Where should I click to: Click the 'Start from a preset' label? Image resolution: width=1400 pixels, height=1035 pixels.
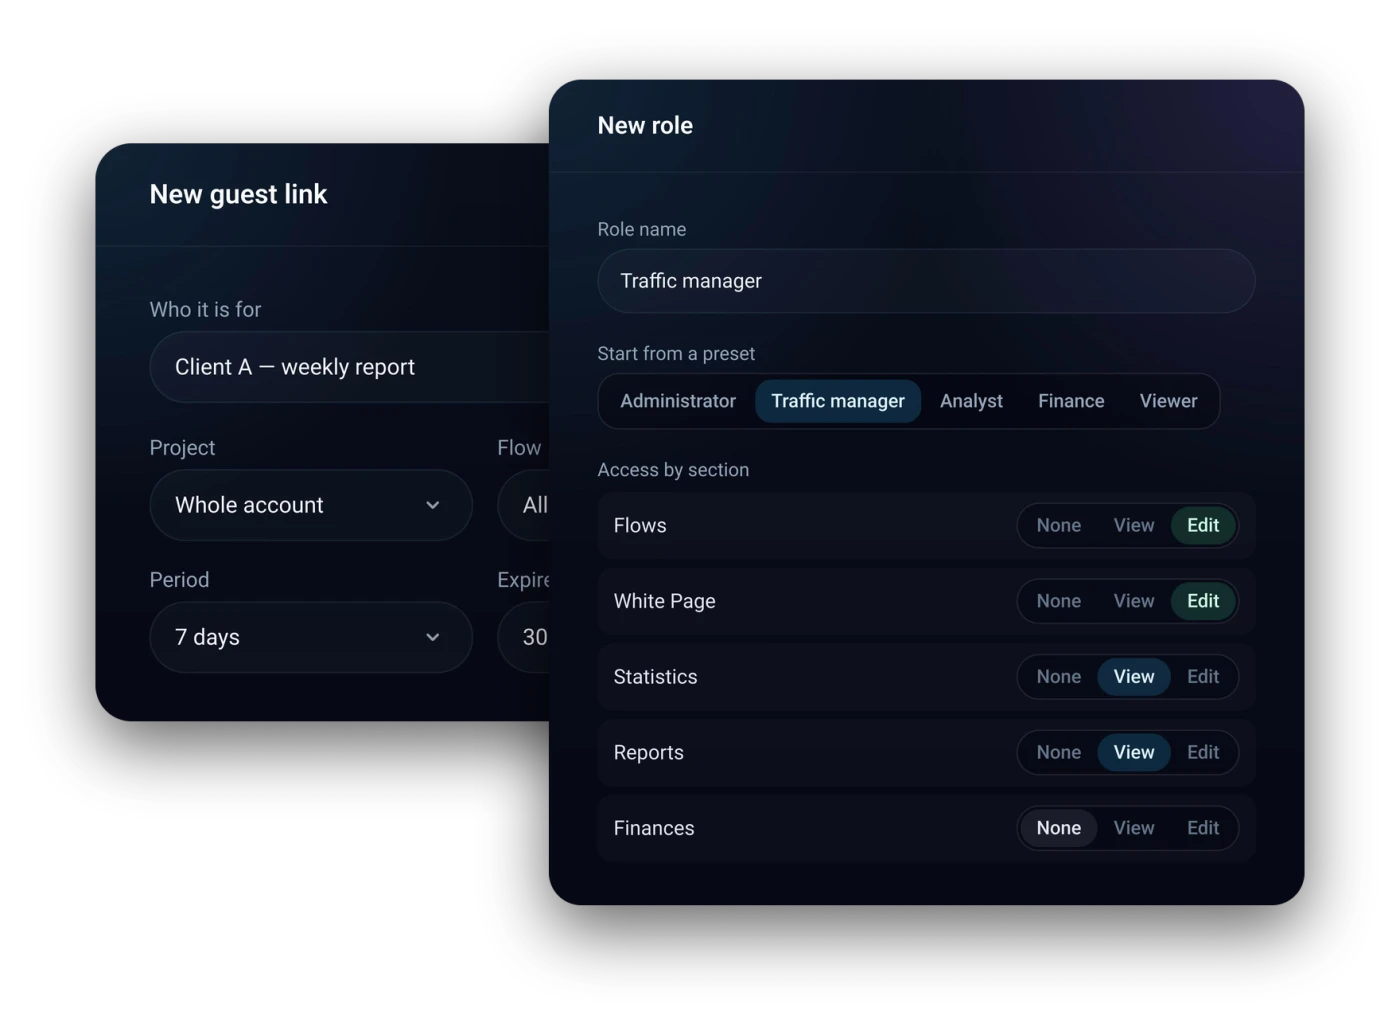(x=676, y=354)
